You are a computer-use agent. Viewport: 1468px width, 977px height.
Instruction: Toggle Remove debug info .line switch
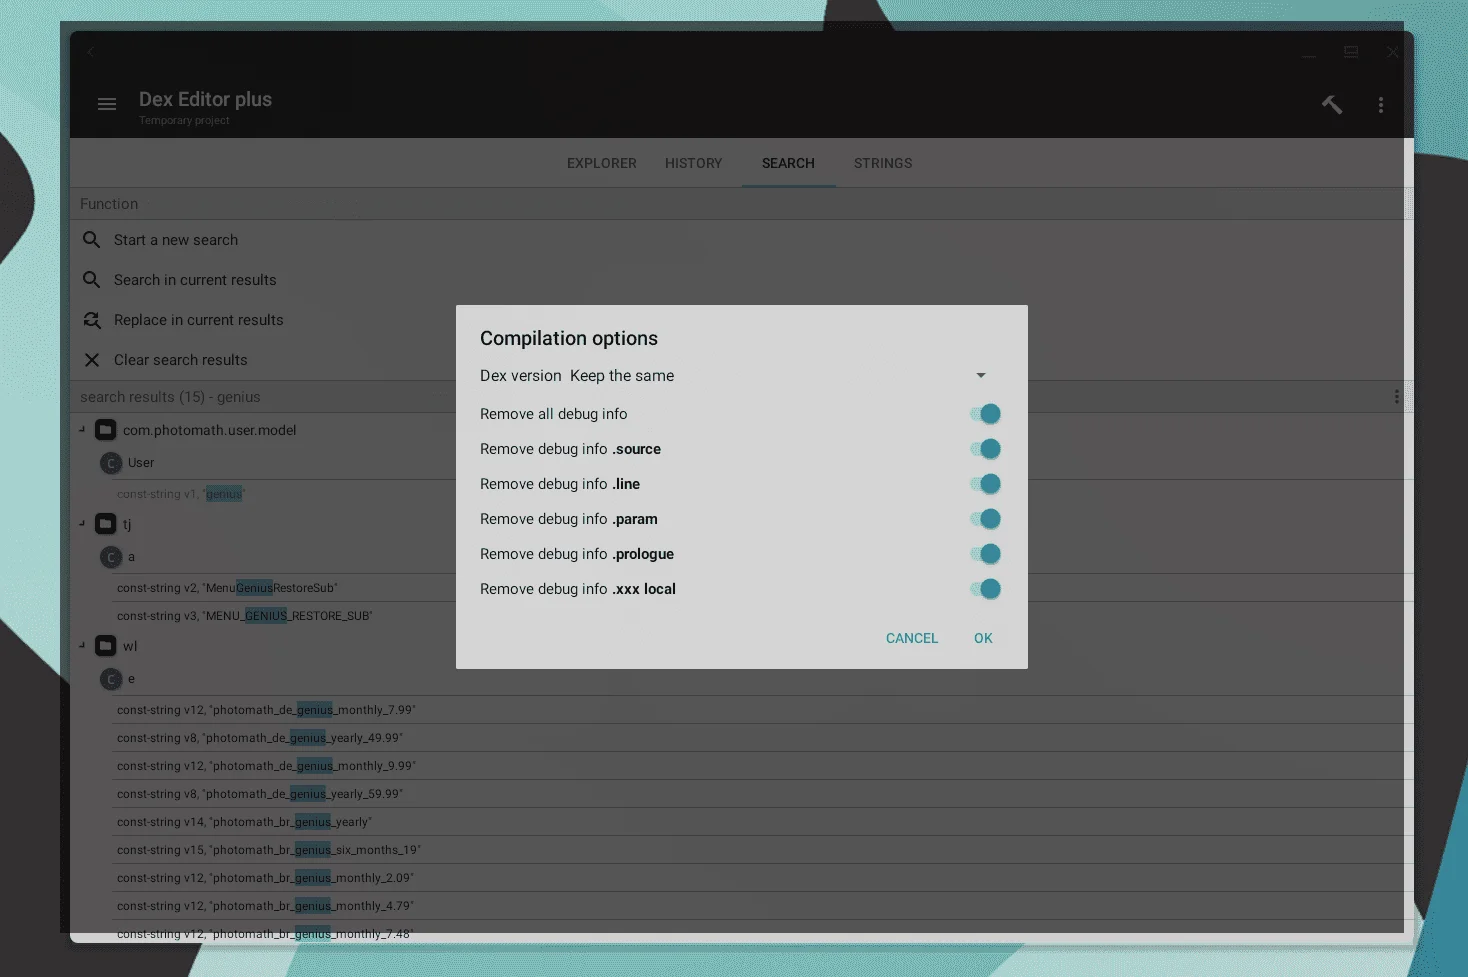click(x=985, y=484)
